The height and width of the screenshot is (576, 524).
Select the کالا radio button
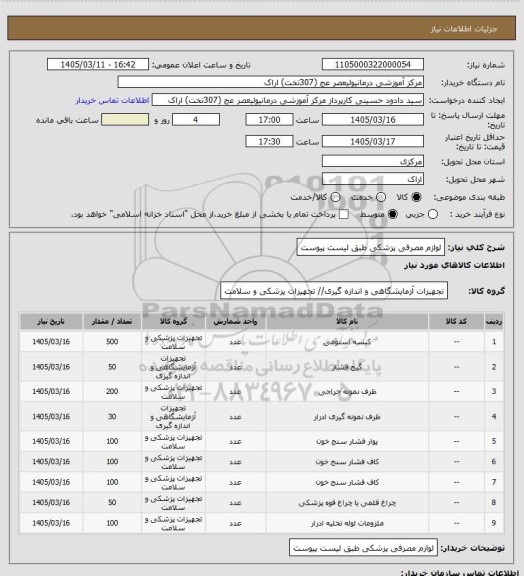coord(416,197)
